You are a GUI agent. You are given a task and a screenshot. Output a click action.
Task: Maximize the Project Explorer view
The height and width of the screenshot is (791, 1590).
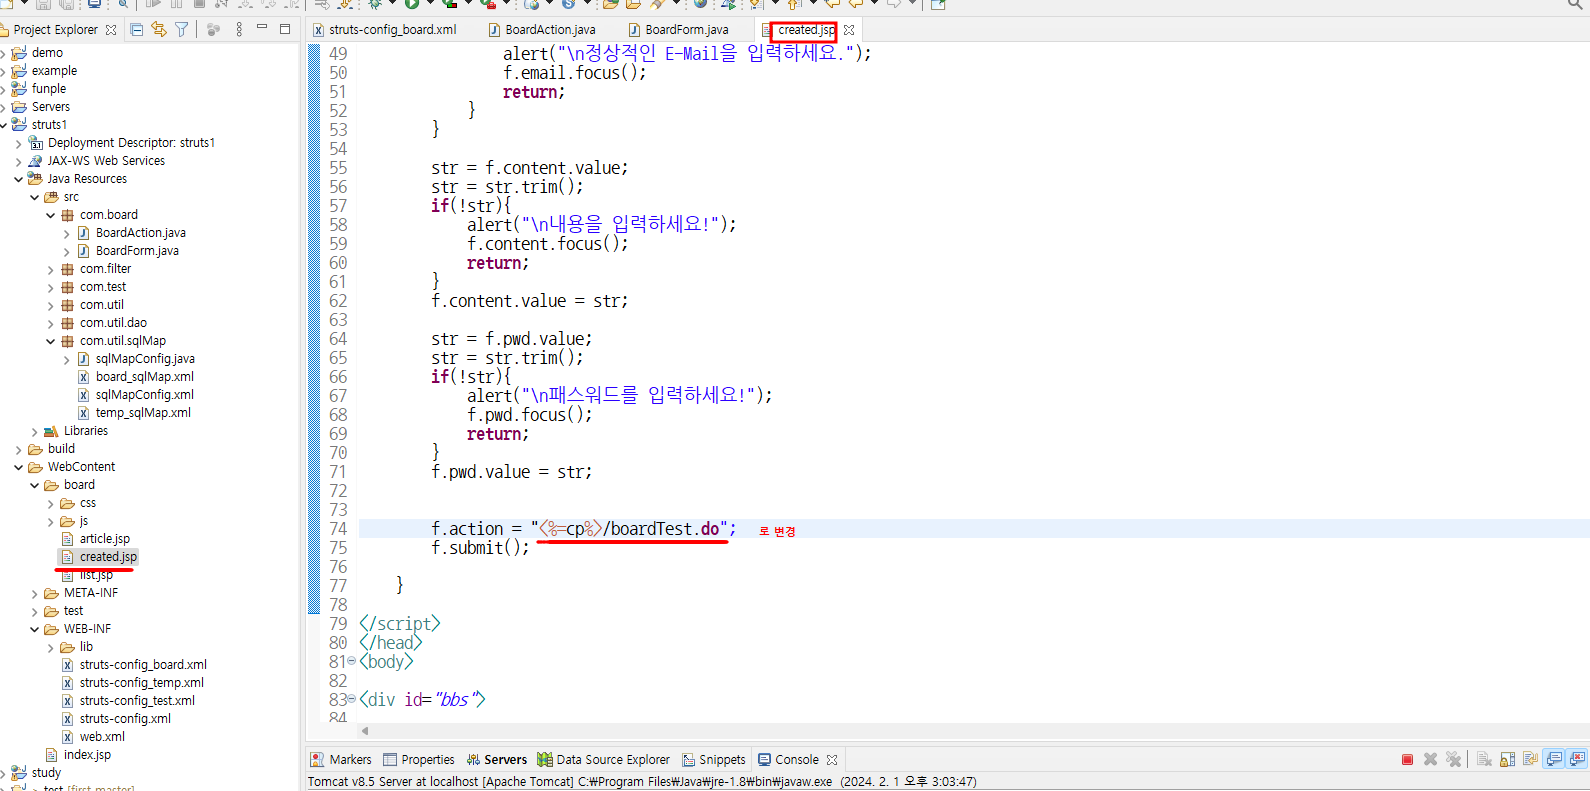click(x=285, y=28)
